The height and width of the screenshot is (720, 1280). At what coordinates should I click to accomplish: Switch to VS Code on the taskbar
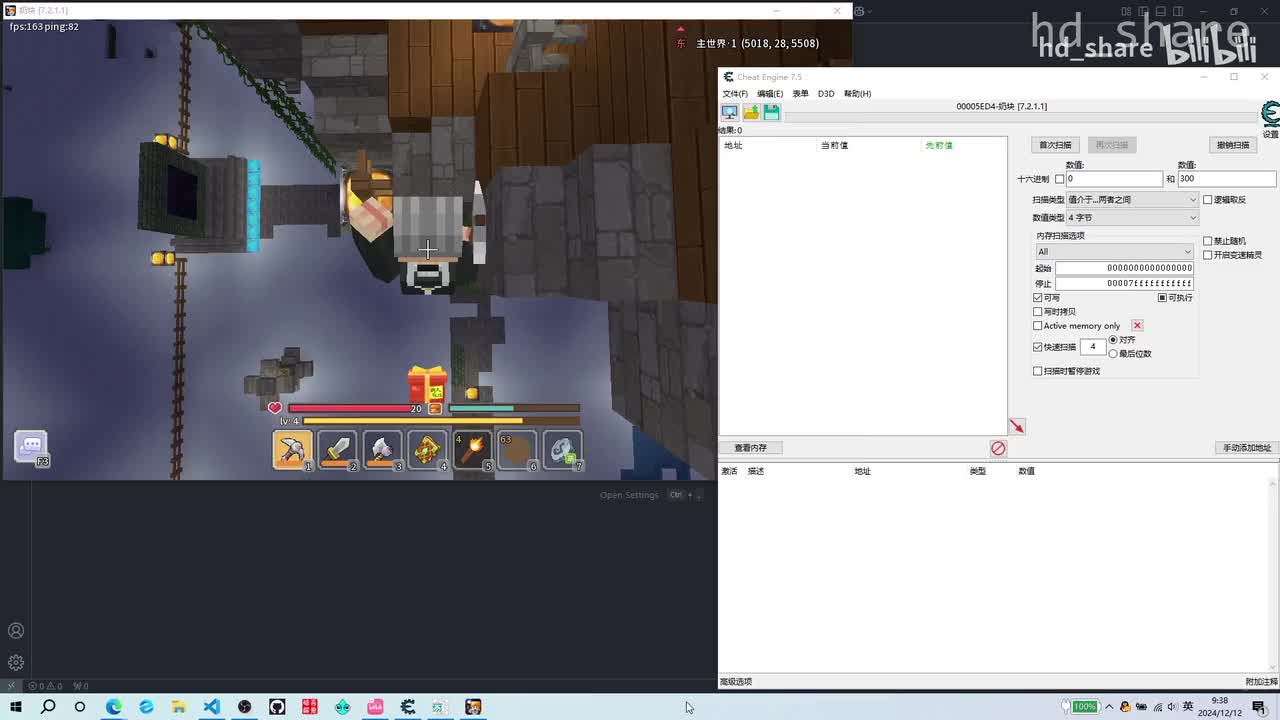point(212,707)
